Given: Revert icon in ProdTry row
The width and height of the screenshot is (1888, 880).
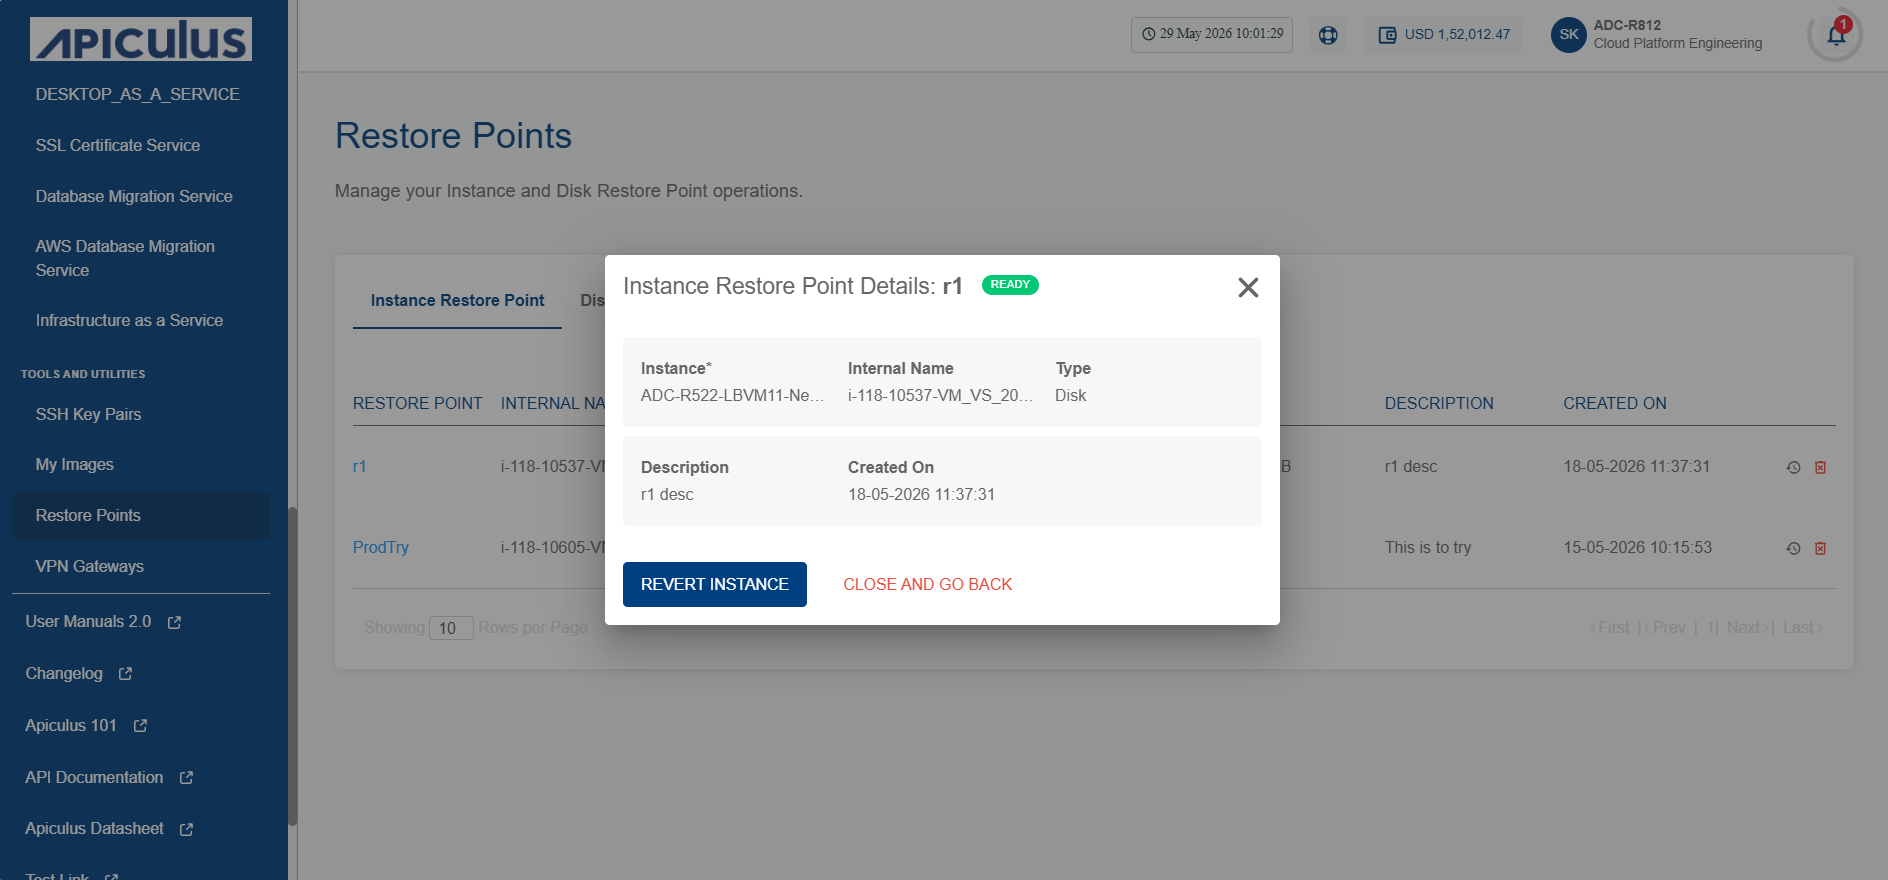Looking at the screenshot, I should pyautogui.click(x=1794, y=548).
